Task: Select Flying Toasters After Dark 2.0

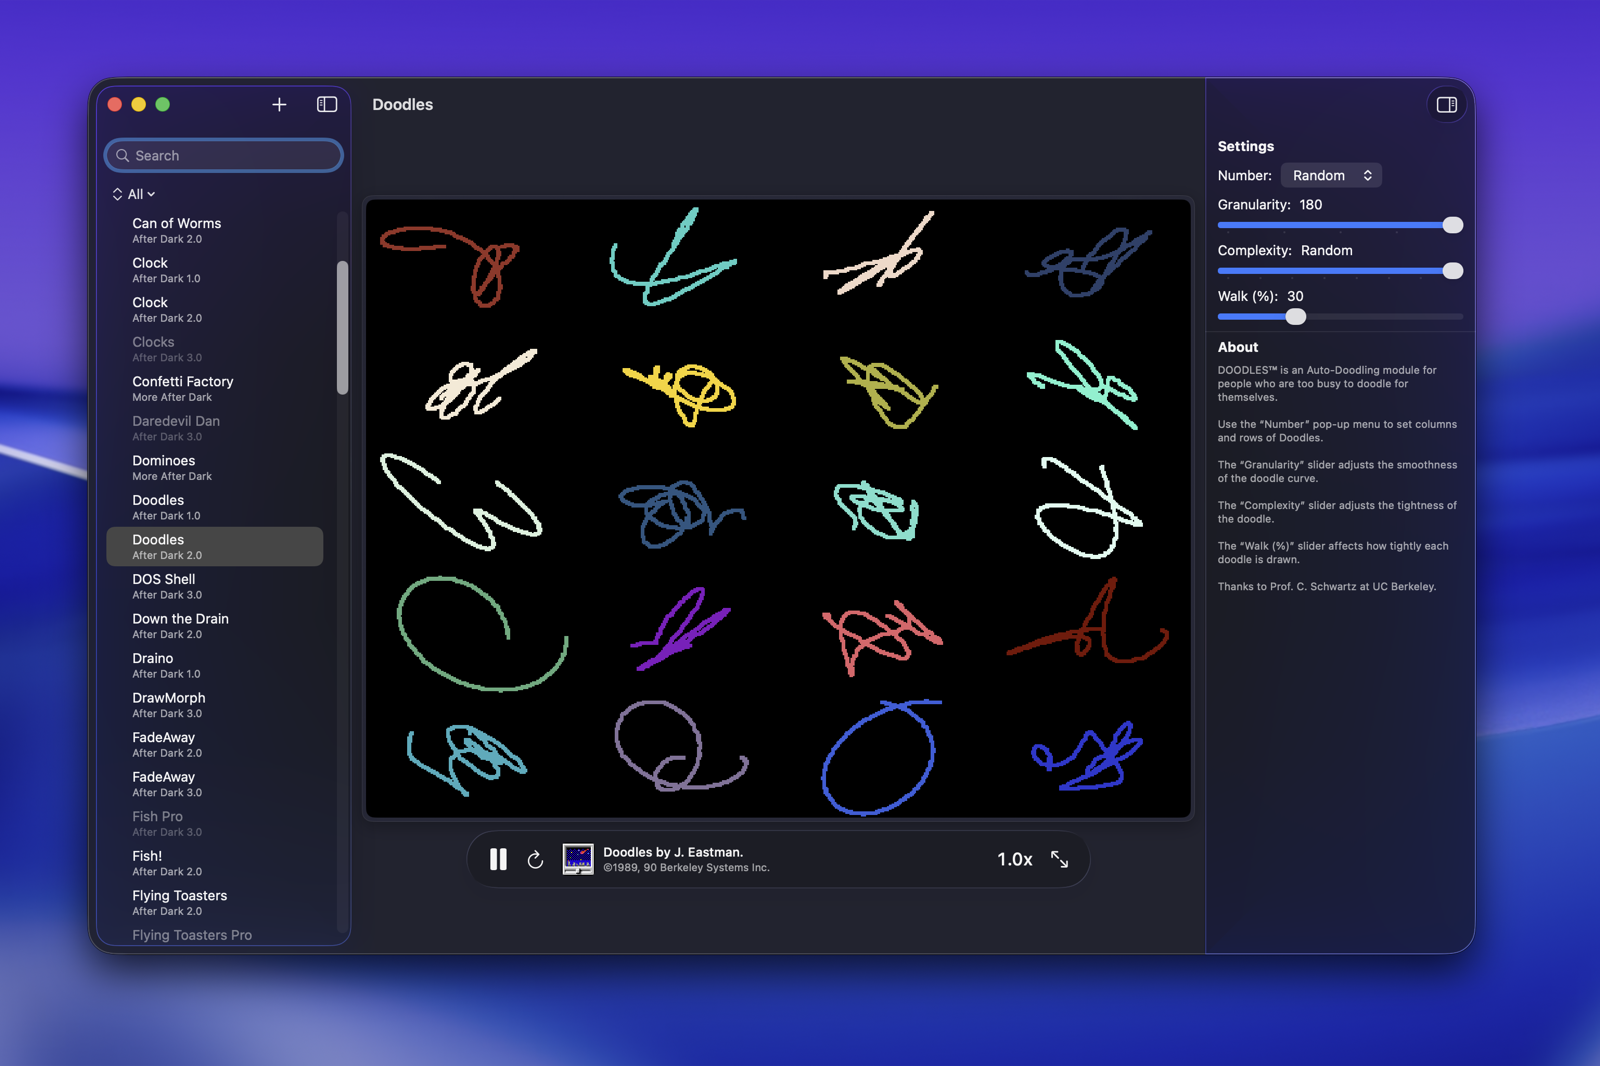Action: [215, 902]
